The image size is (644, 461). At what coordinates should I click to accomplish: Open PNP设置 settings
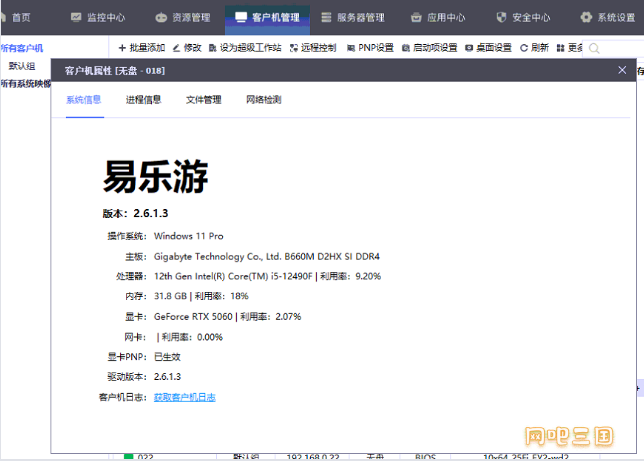[370, 48]
